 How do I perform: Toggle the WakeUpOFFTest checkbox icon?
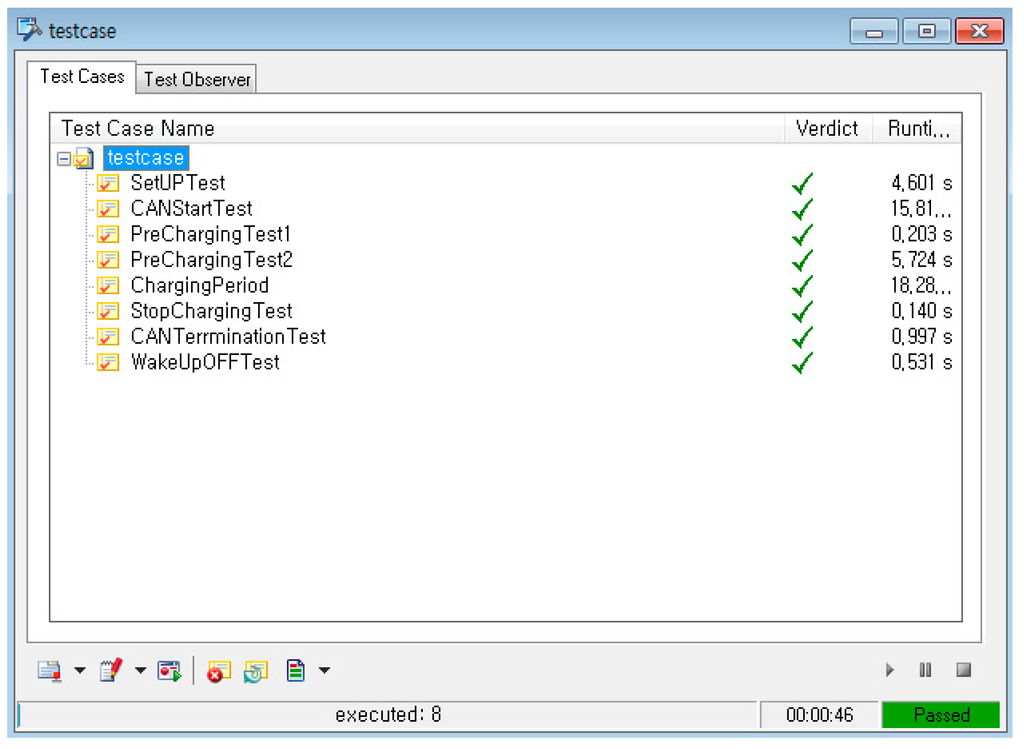[x=108, y=363]
